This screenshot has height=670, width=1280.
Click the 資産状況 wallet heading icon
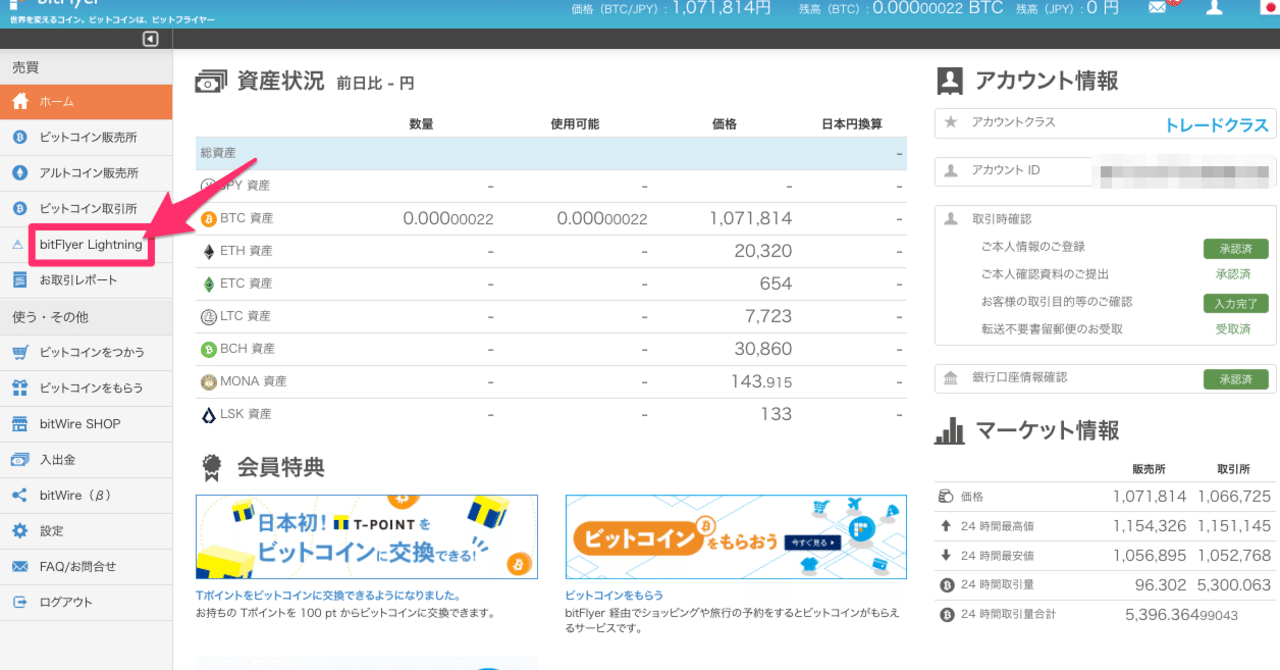point(210,82)
